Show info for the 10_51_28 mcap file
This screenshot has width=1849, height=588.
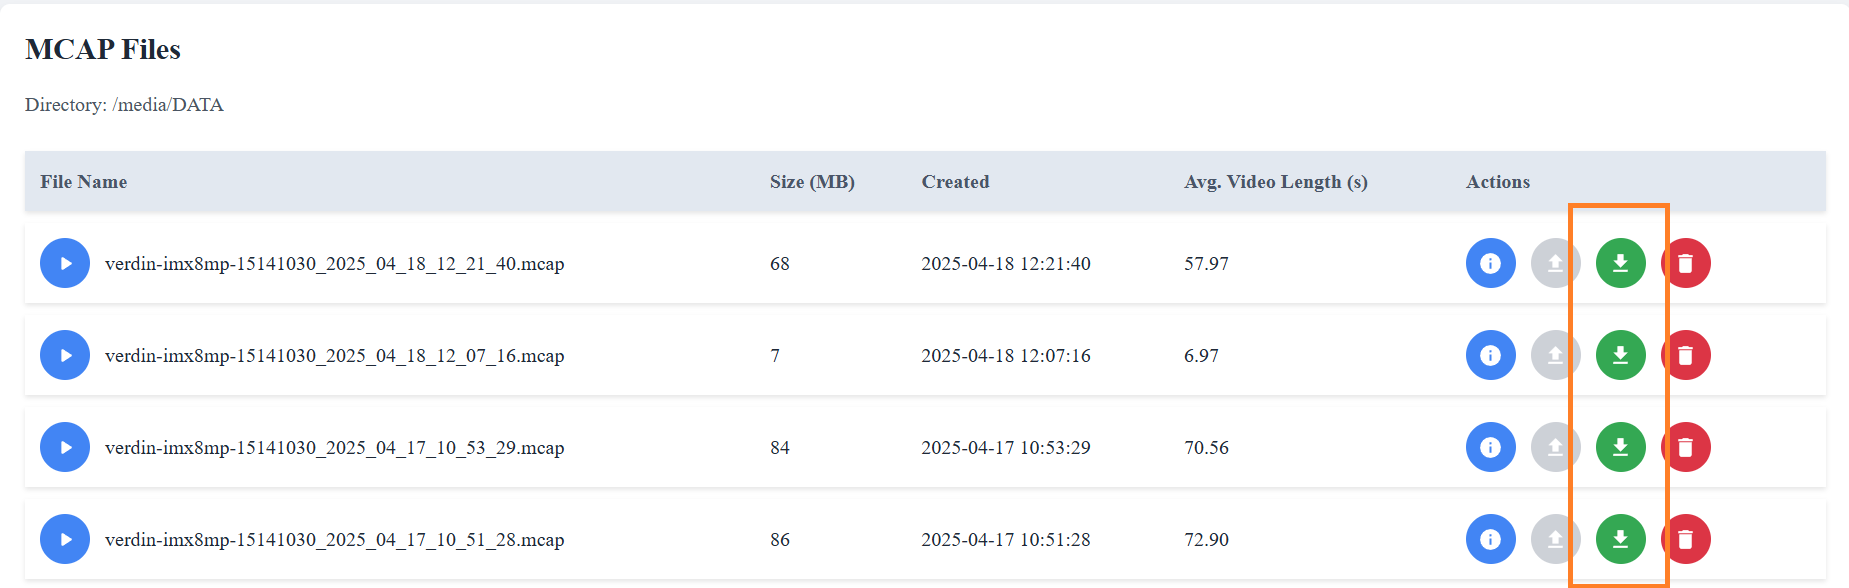tap(1491, 539)
